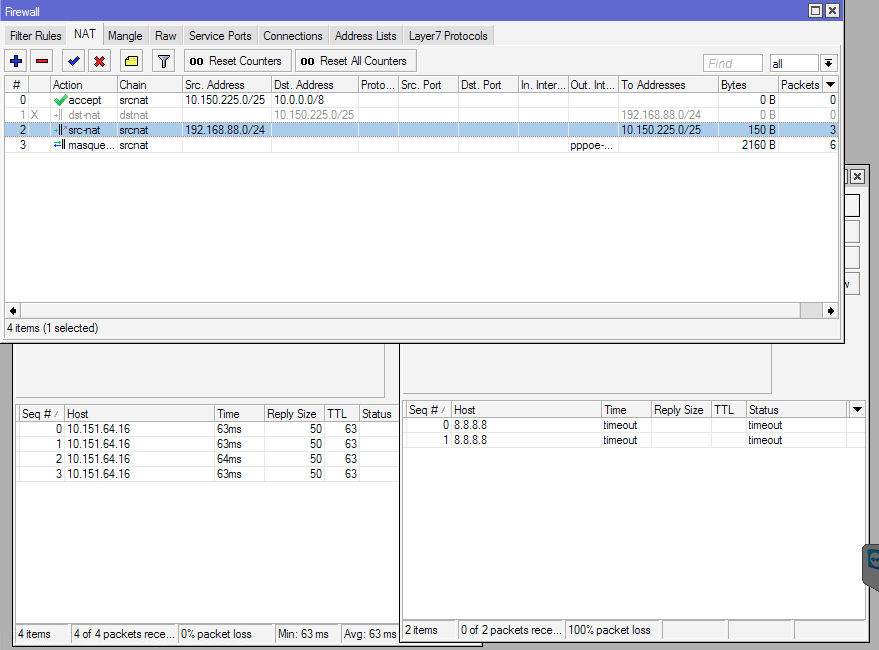Select the disabled dst-nat rule row
This screenshot has width=879, height=650.
pos(422,115)
